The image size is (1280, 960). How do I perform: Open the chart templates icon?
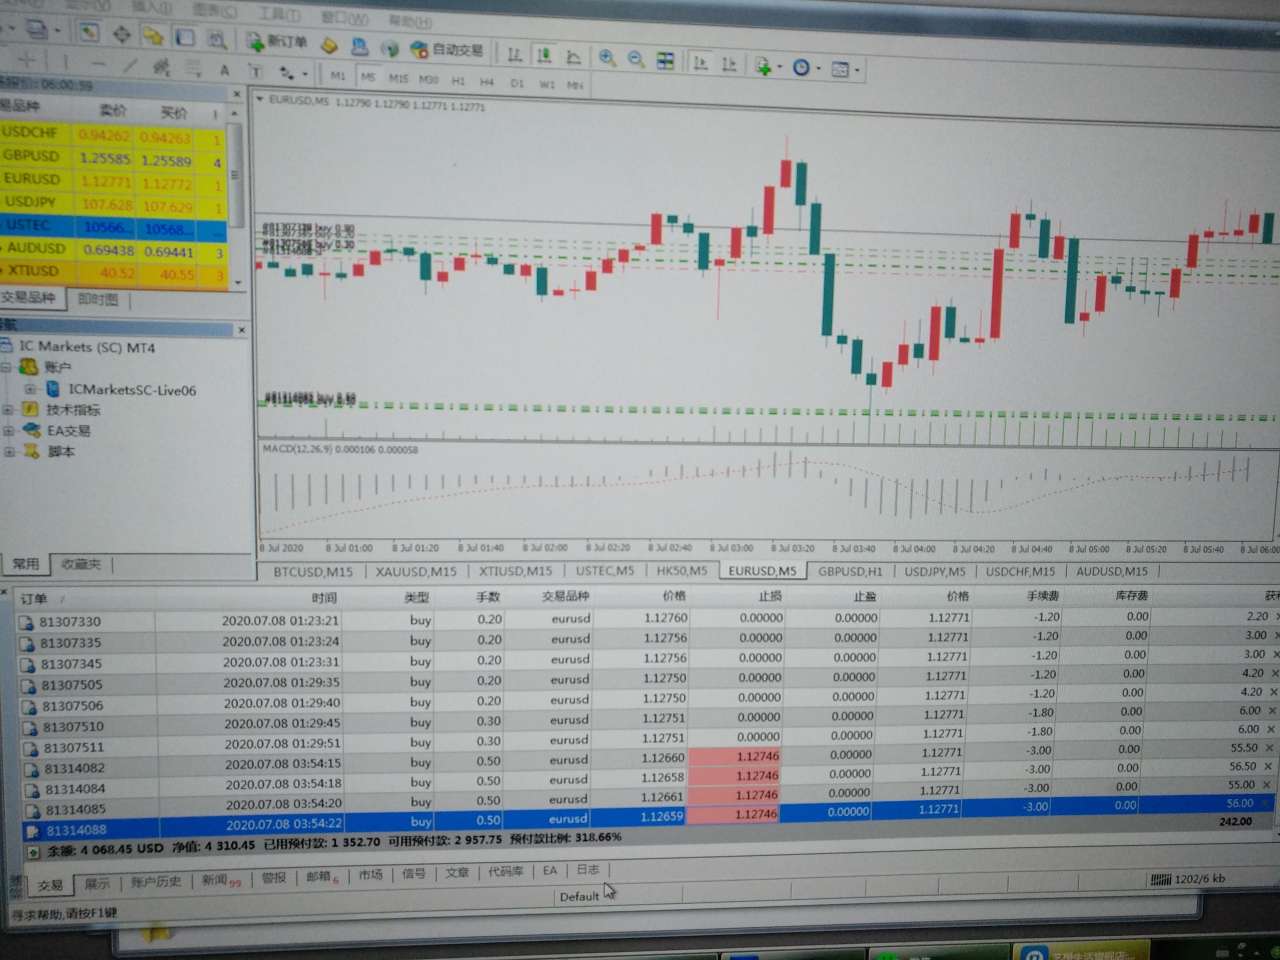coord(840,69)
